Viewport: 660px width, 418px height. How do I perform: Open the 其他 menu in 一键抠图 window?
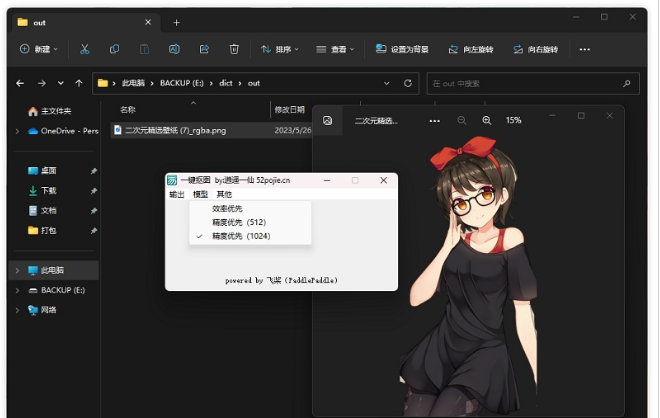tap(224, 194)
